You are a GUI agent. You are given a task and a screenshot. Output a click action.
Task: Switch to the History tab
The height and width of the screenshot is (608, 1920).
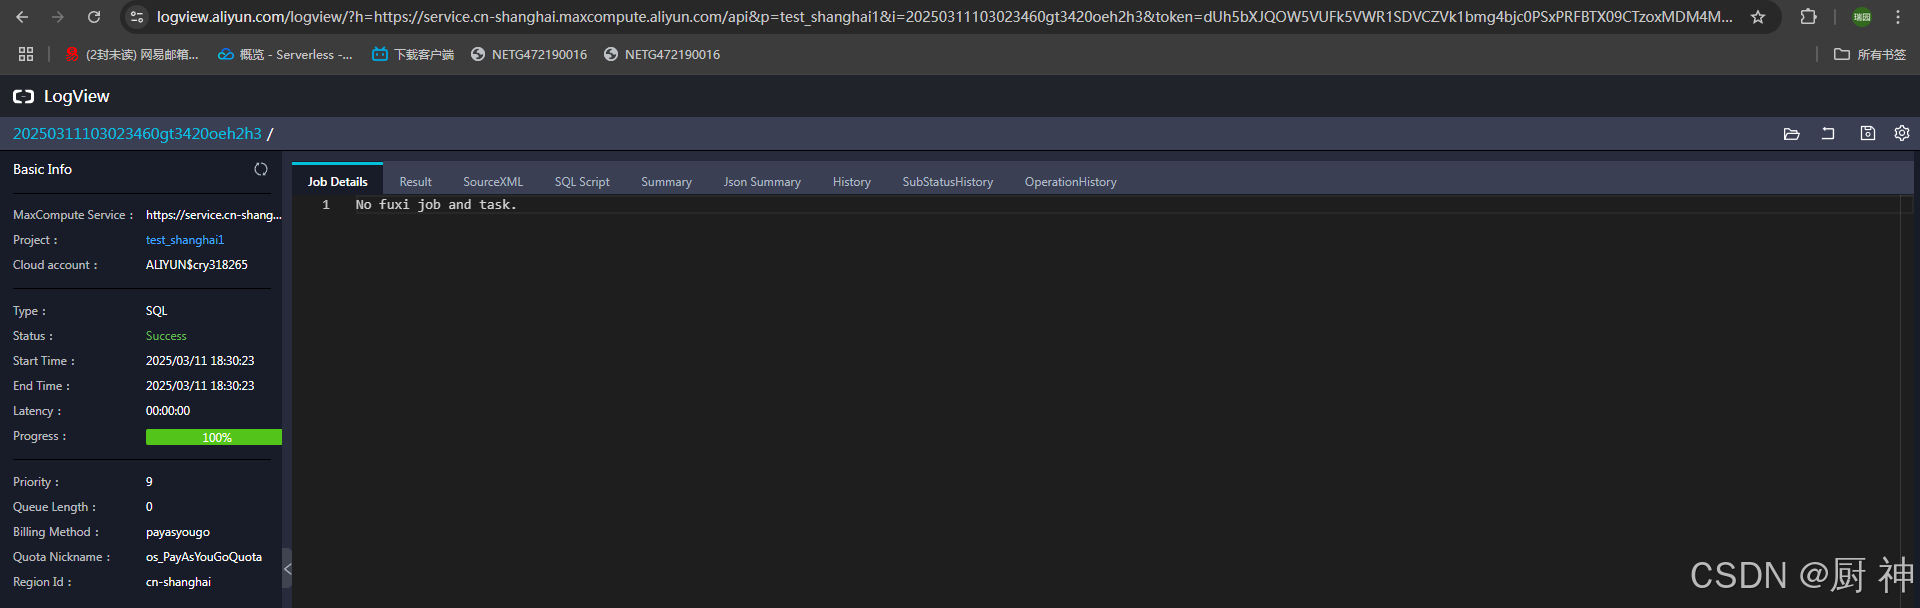click(x=852, y=181)
